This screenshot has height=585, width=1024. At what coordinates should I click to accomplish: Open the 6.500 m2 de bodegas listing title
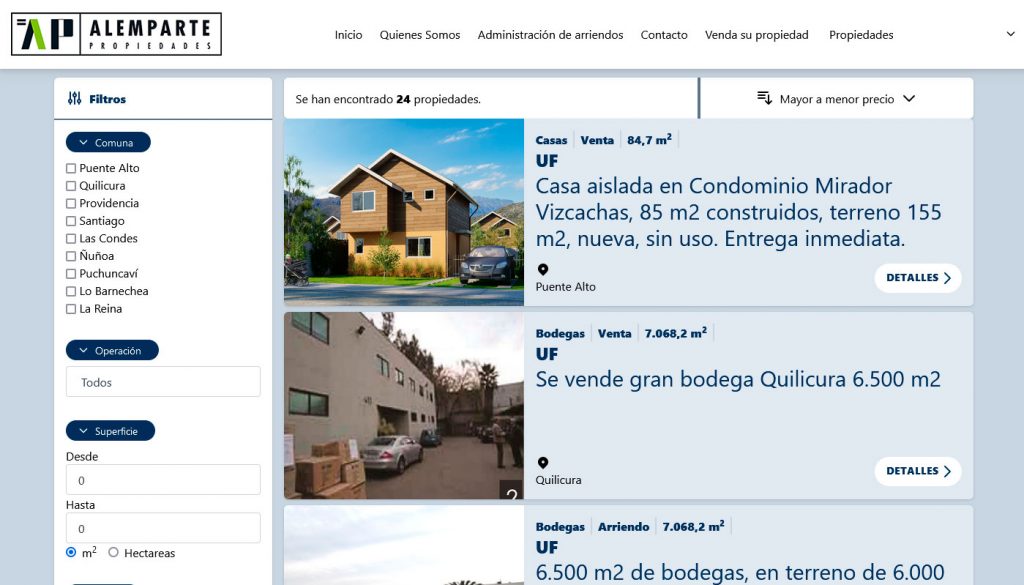pyautogui.click(x=740, y=573)
